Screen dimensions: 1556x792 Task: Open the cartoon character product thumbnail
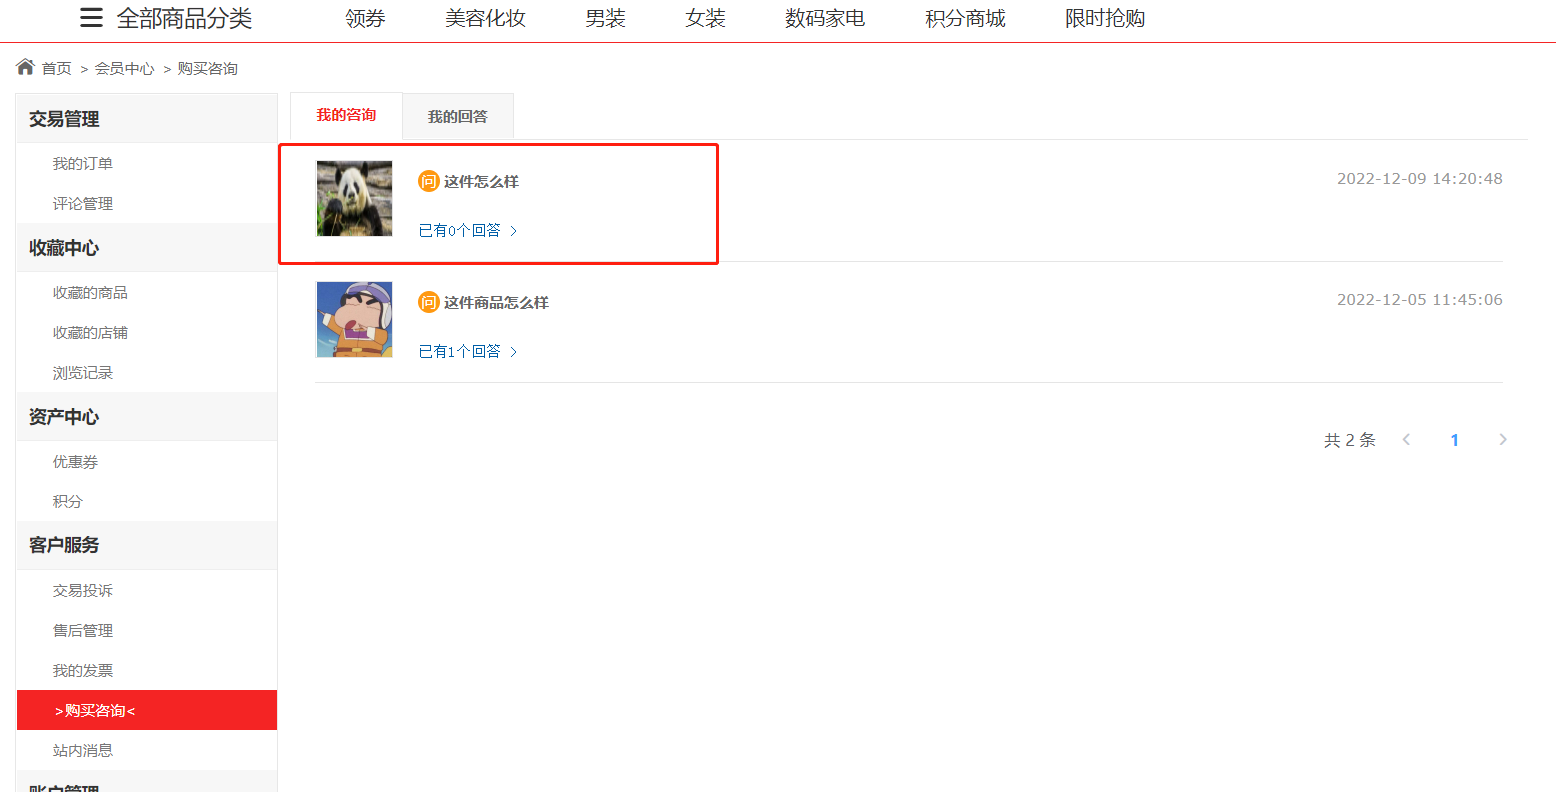coord(355,319)
